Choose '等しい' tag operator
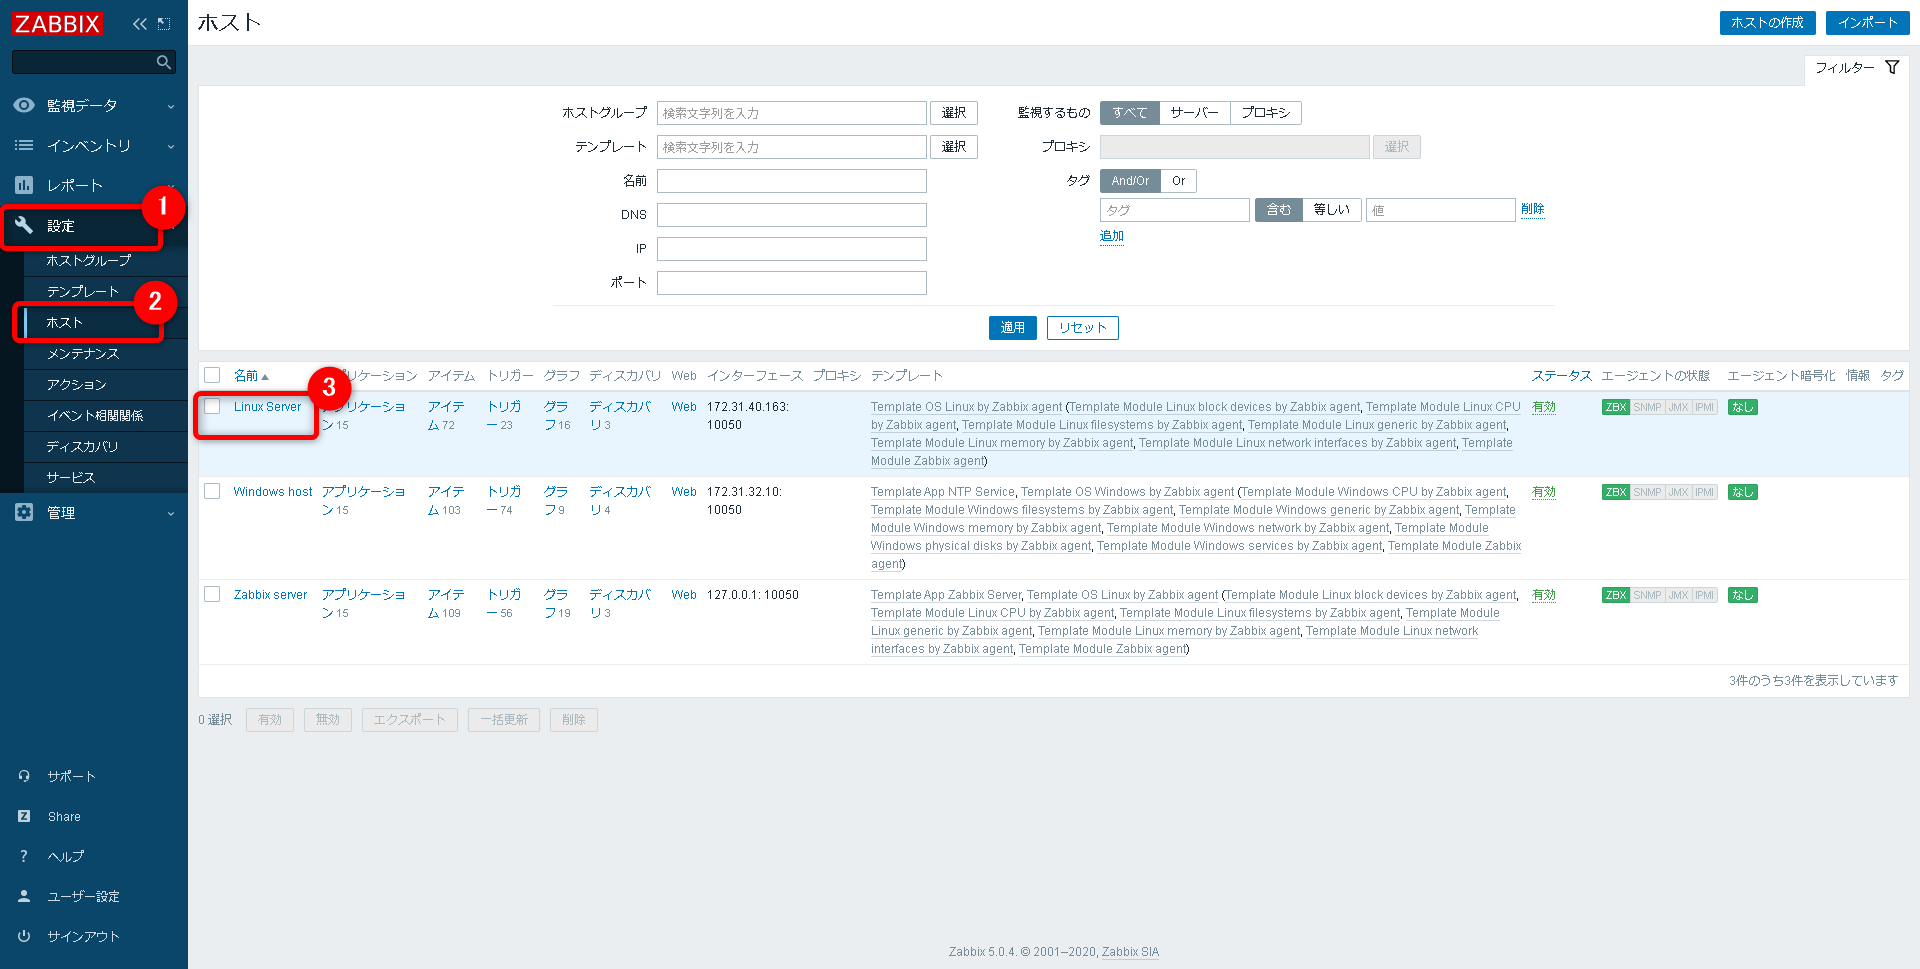Screen dimensions: 1920x969 click(1332, 210)
